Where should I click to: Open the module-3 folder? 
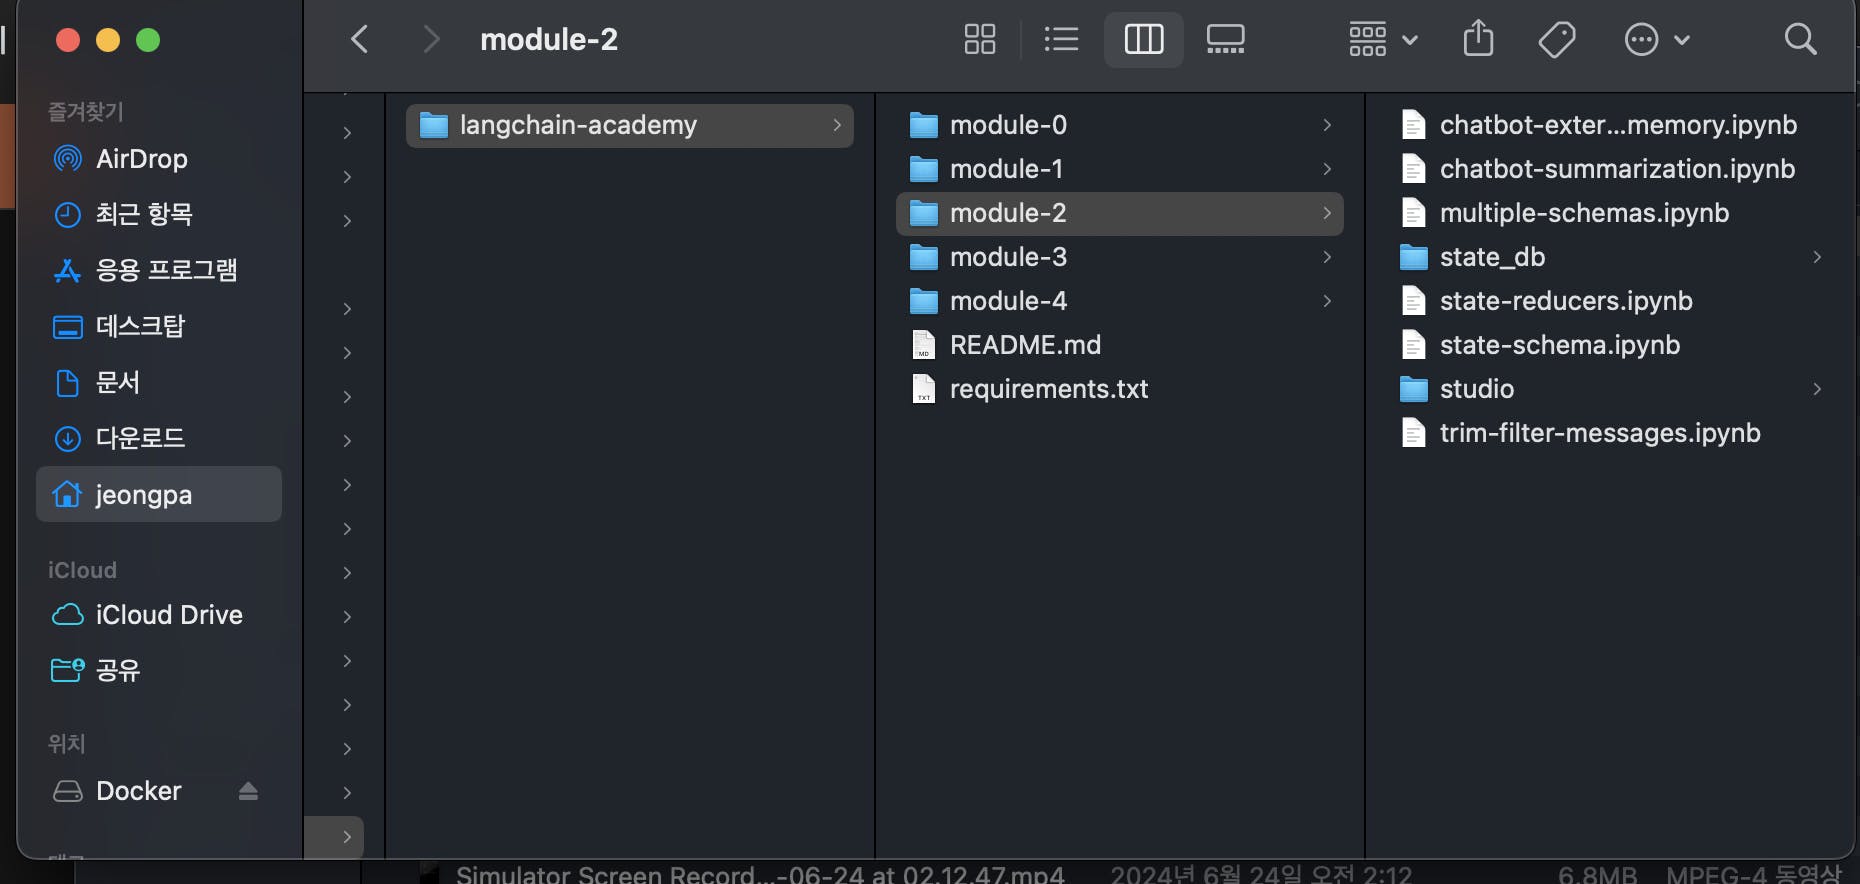1008,257
